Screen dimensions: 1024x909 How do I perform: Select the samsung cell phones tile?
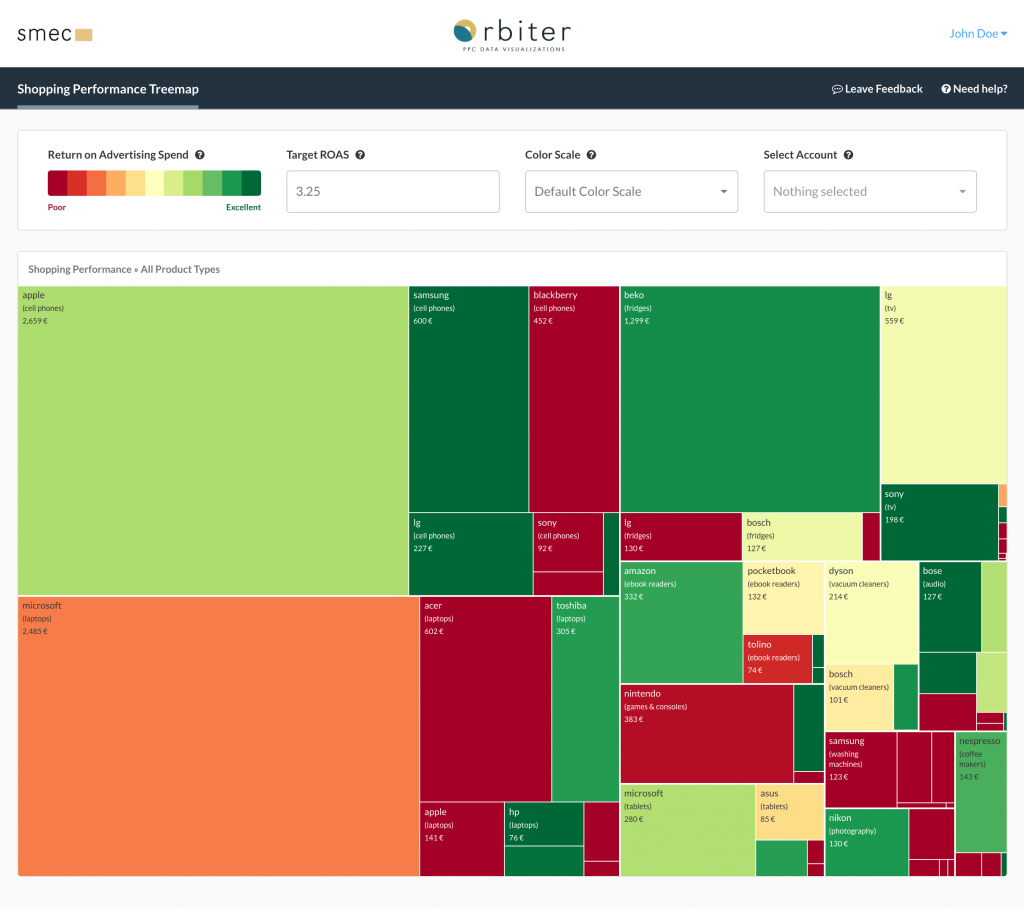point(469,399)
